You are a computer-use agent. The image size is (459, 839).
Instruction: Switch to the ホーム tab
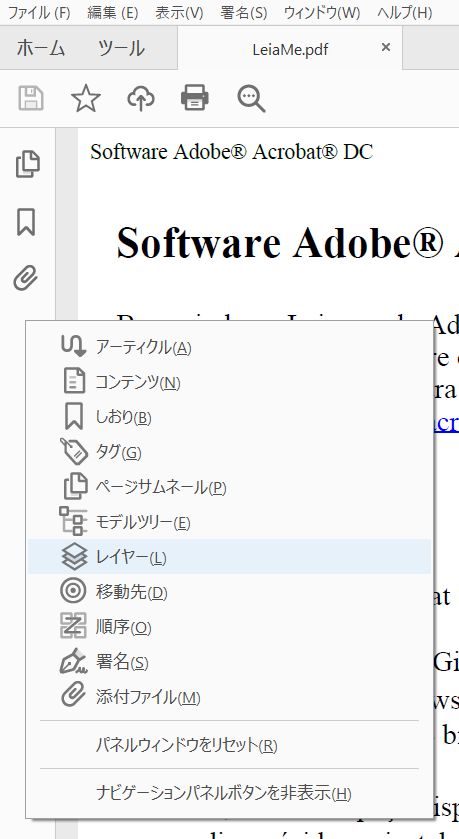tap(41, 48)
